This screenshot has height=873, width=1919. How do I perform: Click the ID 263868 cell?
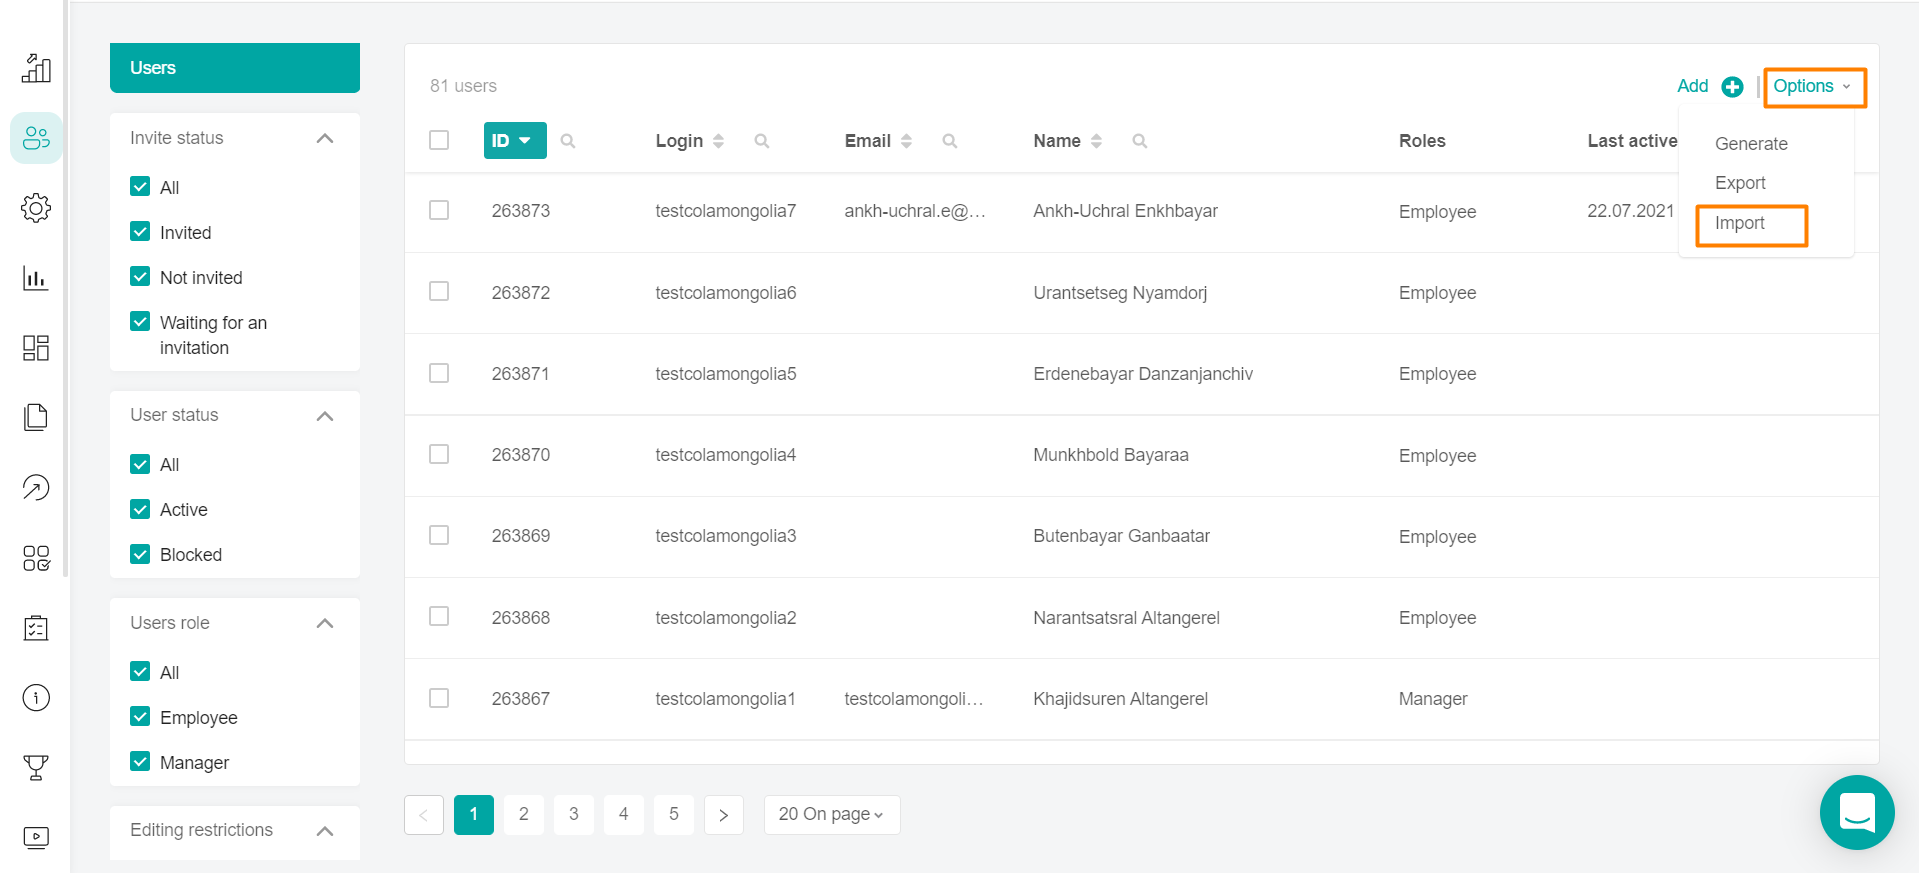(x=521, y=618)
